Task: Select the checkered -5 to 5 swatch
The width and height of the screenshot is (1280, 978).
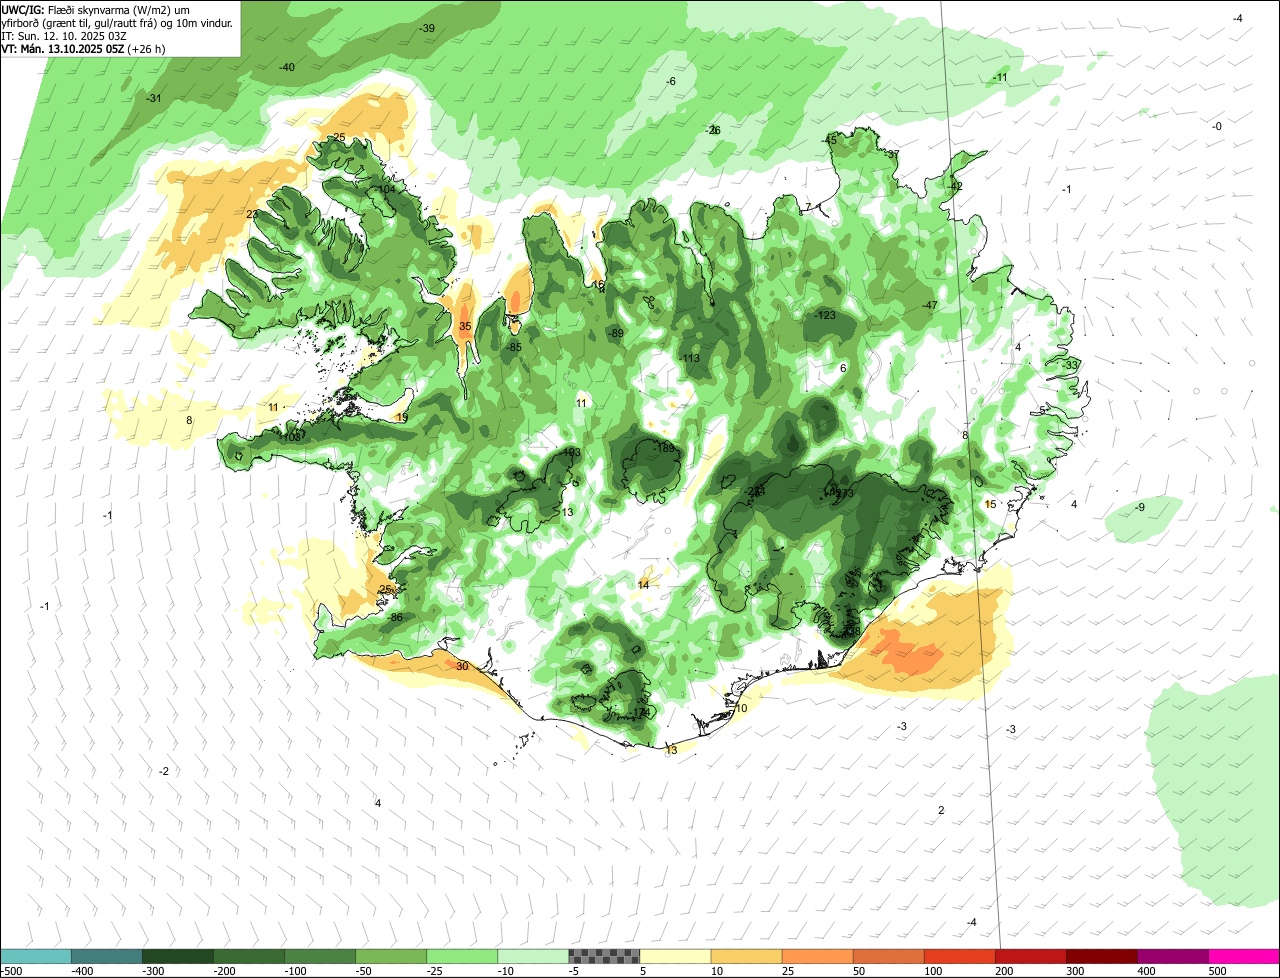Action: (604, 956)
